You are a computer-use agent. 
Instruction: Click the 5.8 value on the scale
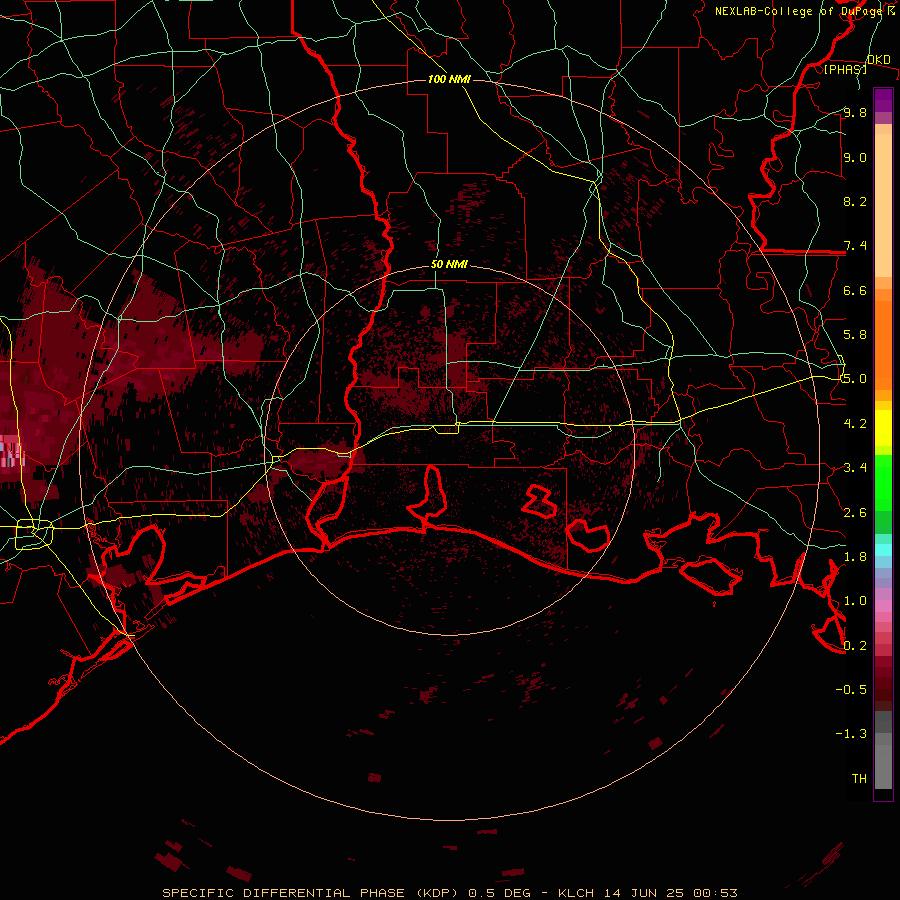pyautogui.click(x=855, y=335)
